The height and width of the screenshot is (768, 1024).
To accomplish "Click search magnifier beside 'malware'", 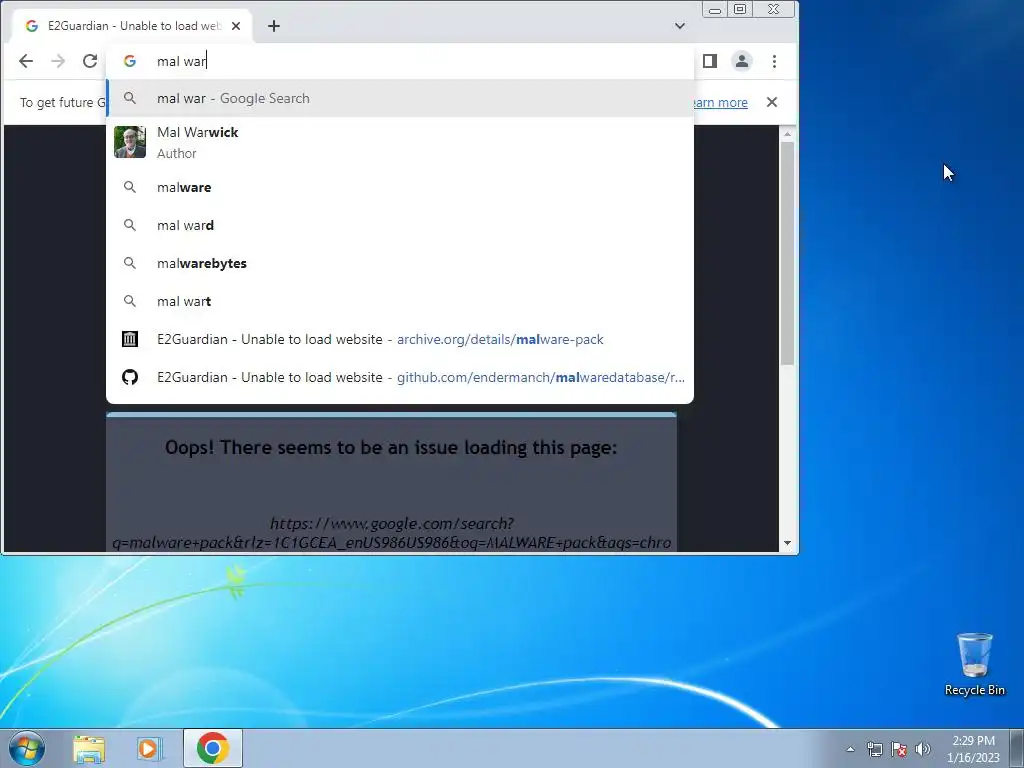I will (130, 187).
